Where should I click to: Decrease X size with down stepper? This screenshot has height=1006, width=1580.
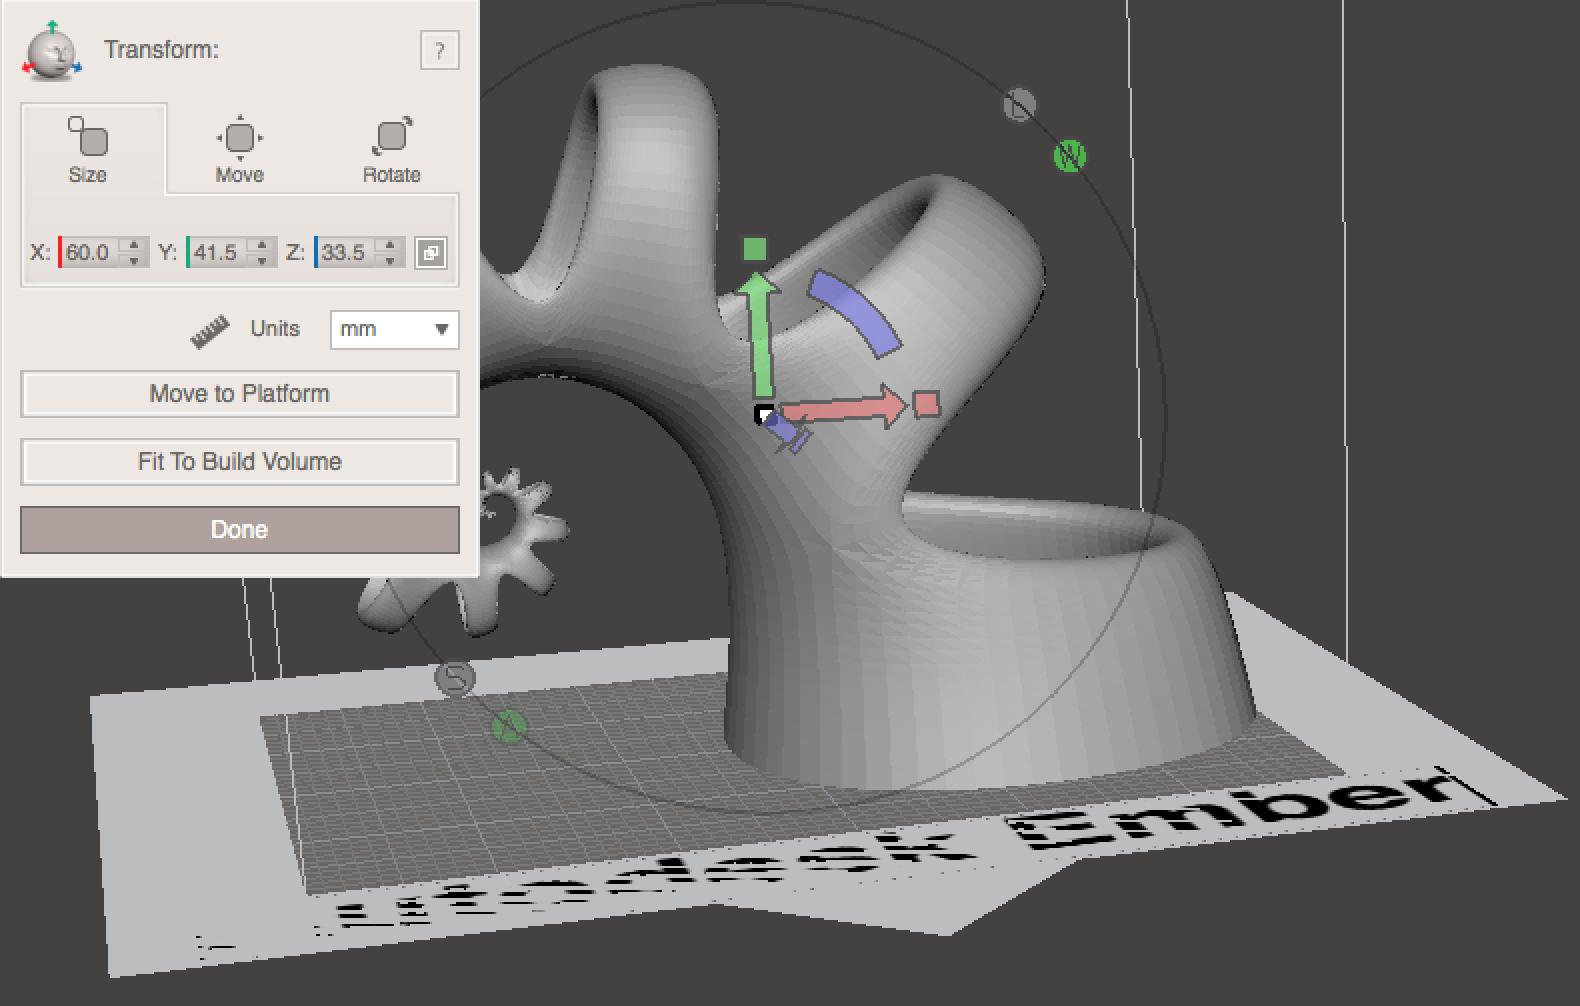[134, 260]
